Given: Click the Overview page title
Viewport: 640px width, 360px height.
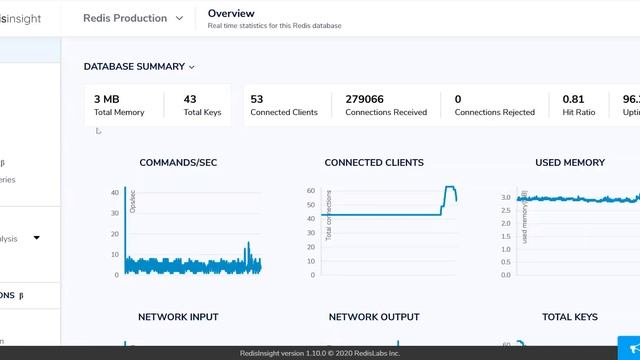Looking at the screenshot, I should pos(231,13).
